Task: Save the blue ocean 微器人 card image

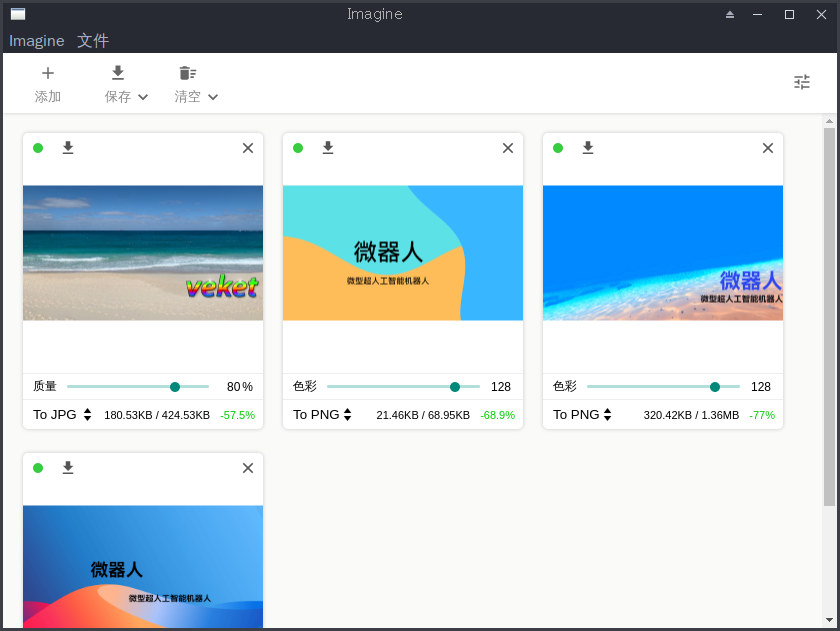Action: [588, 148]
